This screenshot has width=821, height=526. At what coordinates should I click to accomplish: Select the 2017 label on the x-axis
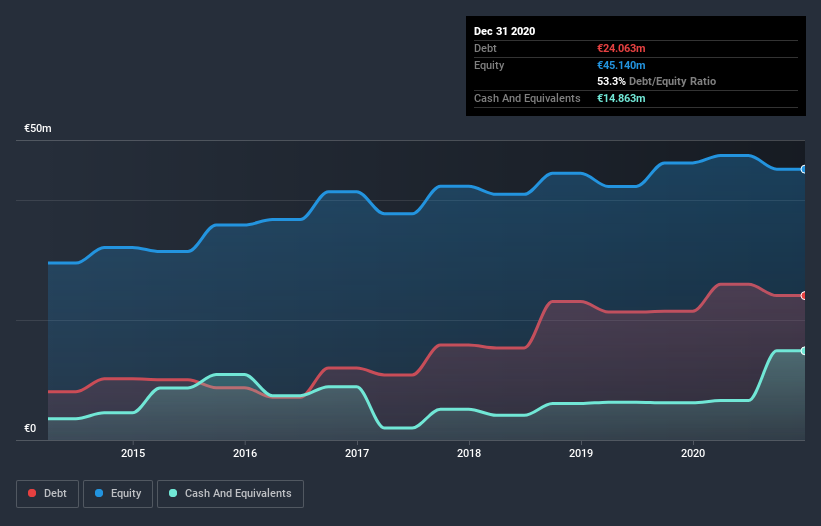[357, 453]
